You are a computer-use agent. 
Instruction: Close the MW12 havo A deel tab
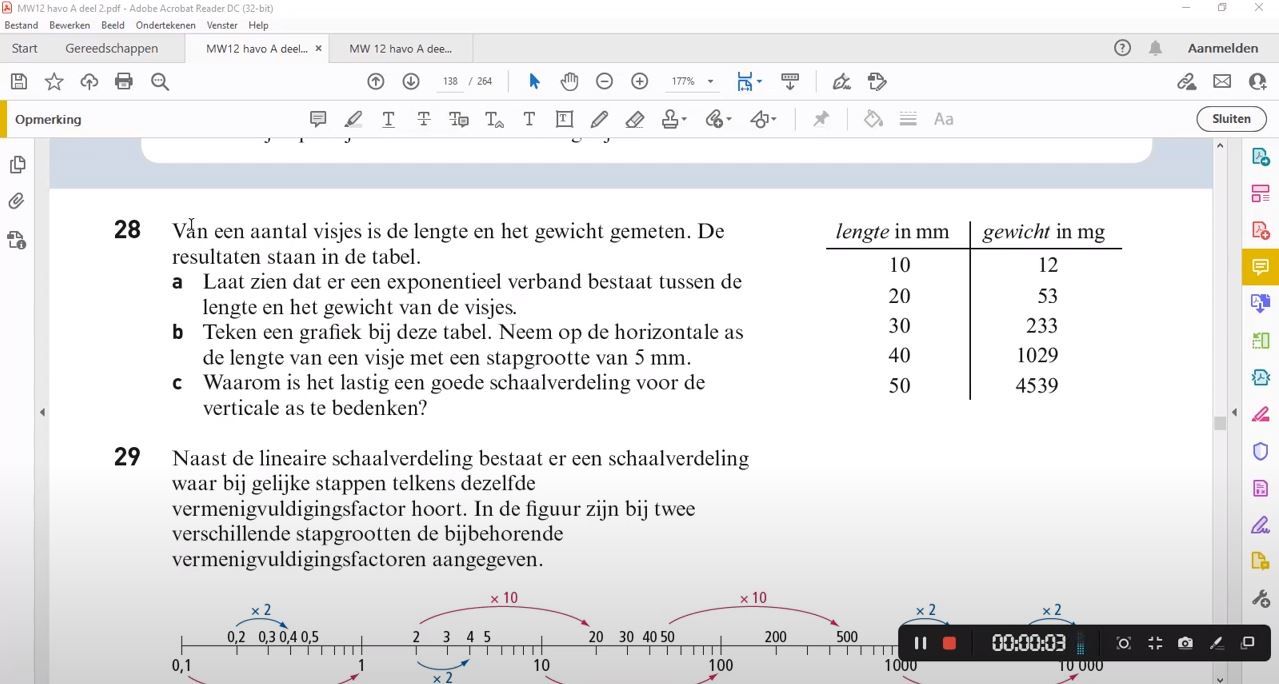[318, 48]
